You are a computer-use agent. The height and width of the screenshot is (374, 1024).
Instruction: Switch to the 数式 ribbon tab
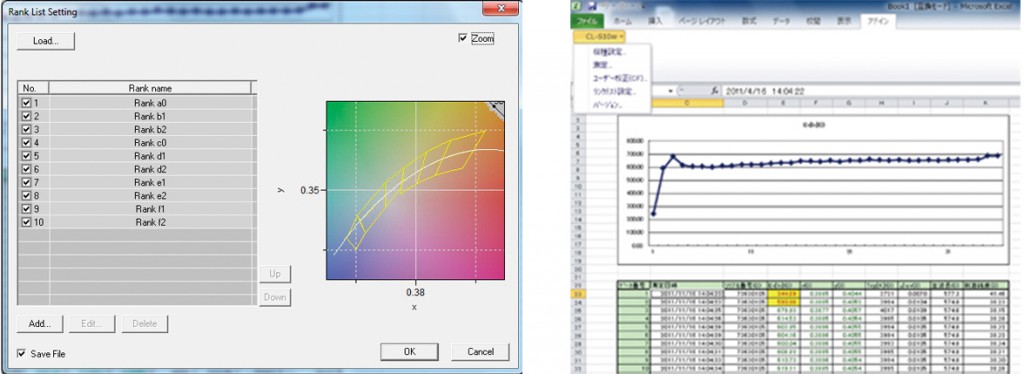click(x=749, y=21)
